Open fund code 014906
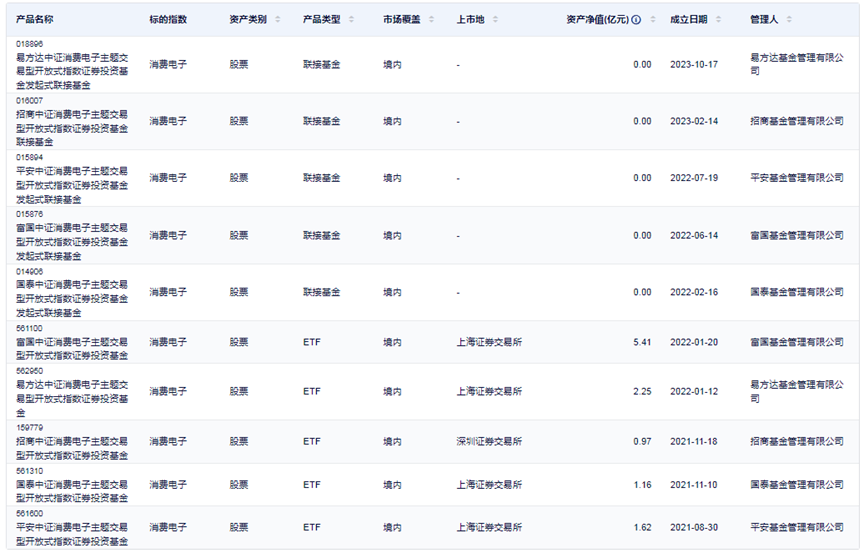Screen dimensions: 864x553 pos(30,272)
